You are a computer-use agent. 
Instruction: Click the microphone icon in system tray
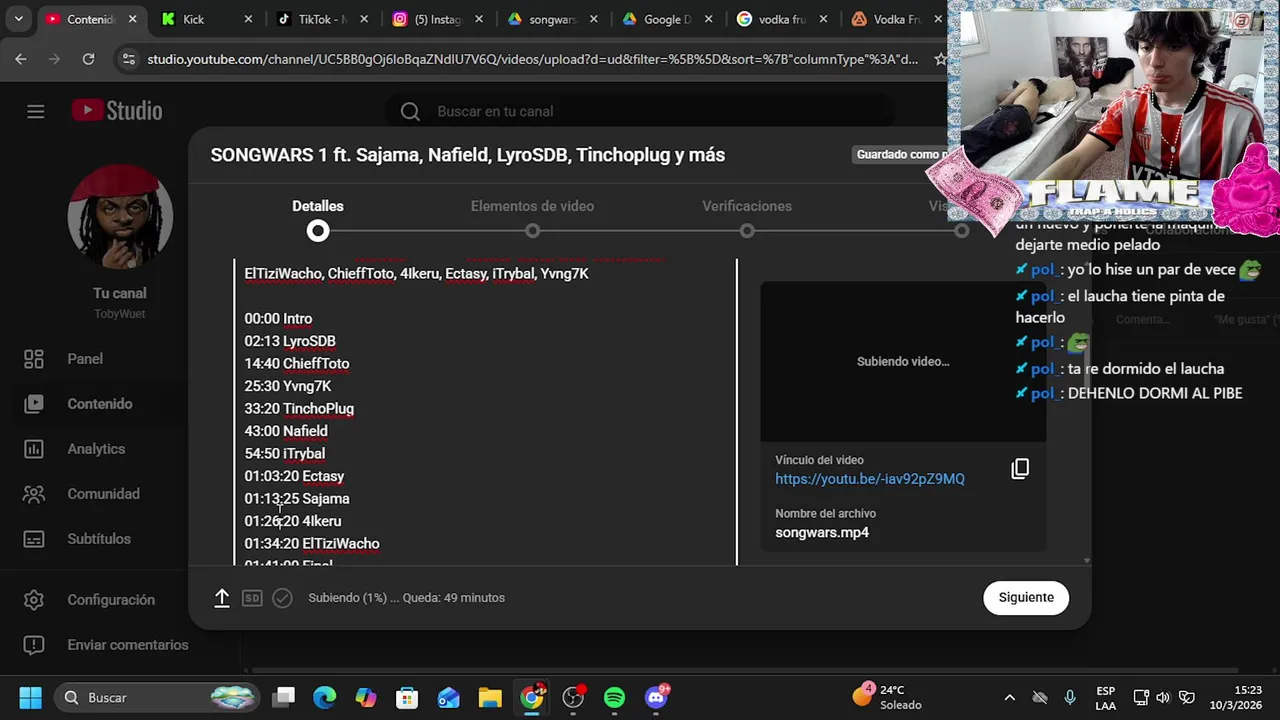pos(1070,697)
